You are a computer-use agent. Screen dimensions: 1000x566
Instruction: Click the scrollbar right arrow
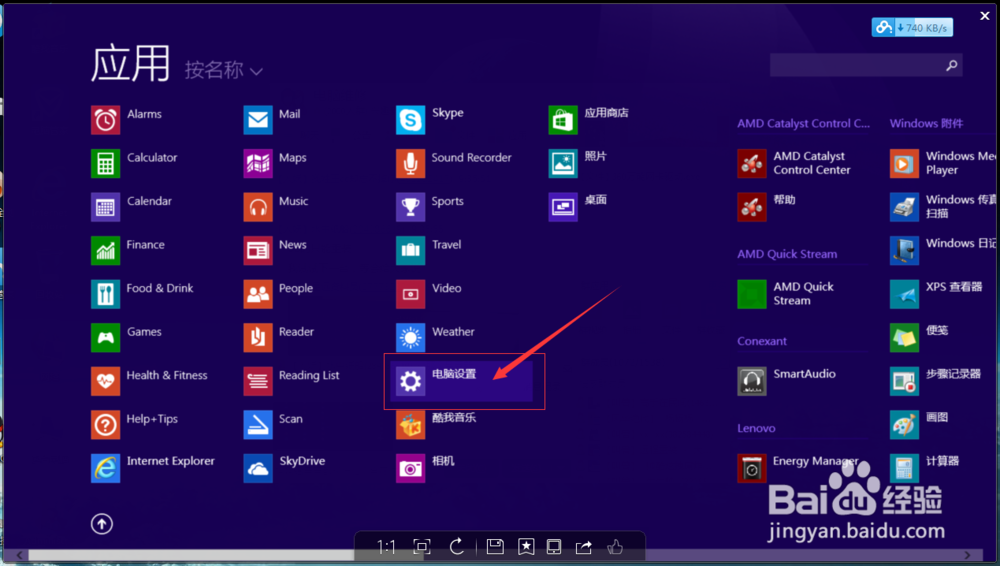pos(967,555)
